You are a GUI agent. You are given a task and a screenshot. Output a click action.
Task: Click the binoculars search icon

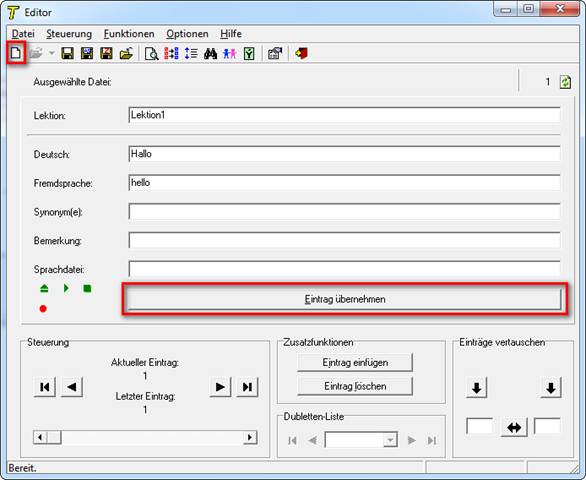(x=210, y=53)
